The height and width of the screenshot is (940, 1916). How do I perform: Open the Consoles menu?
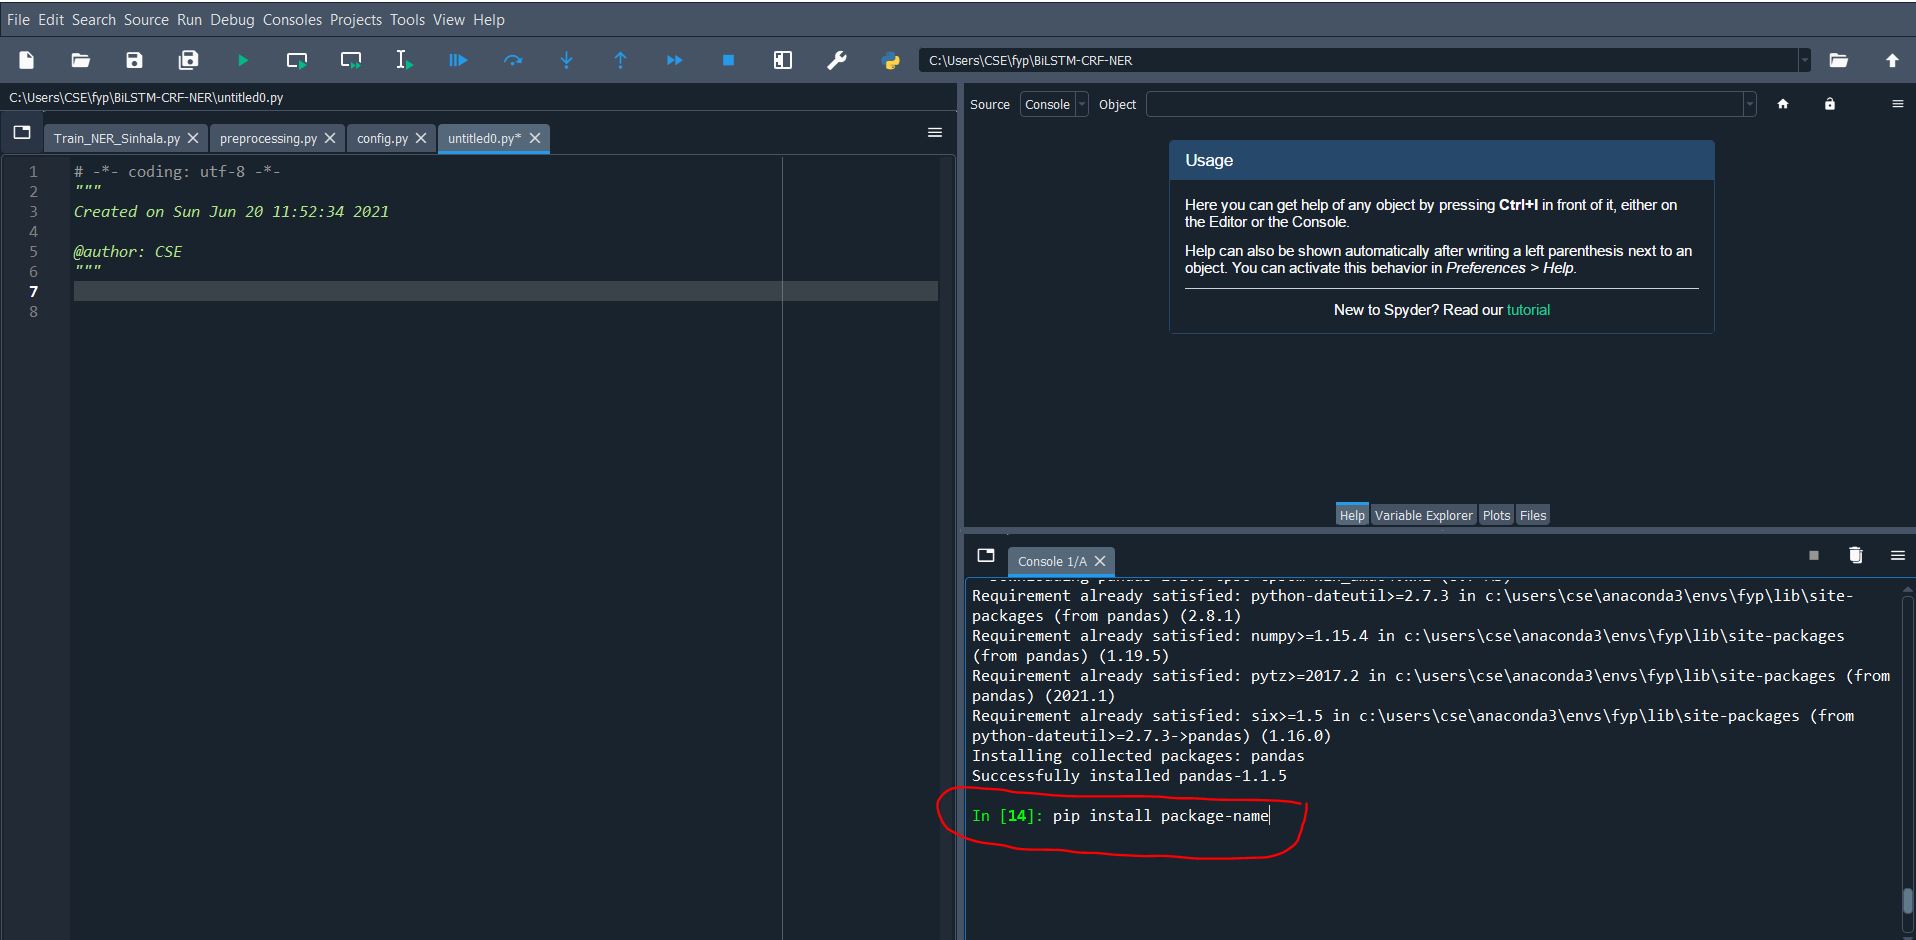tap(292, 20)
